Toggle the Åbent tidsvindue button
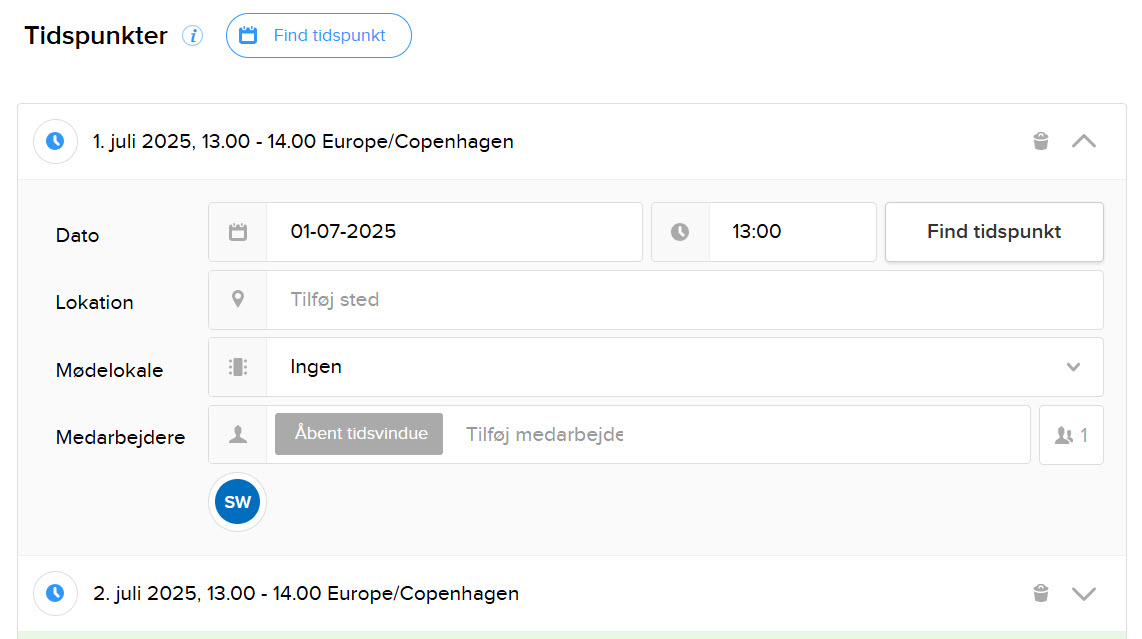This screenshot has width=1142, height=639. [359, 434]
